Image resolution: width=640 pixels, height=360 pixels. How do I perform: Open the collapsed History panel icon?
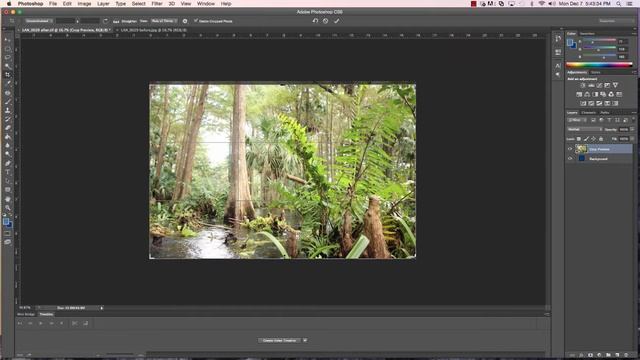(558, 38)
